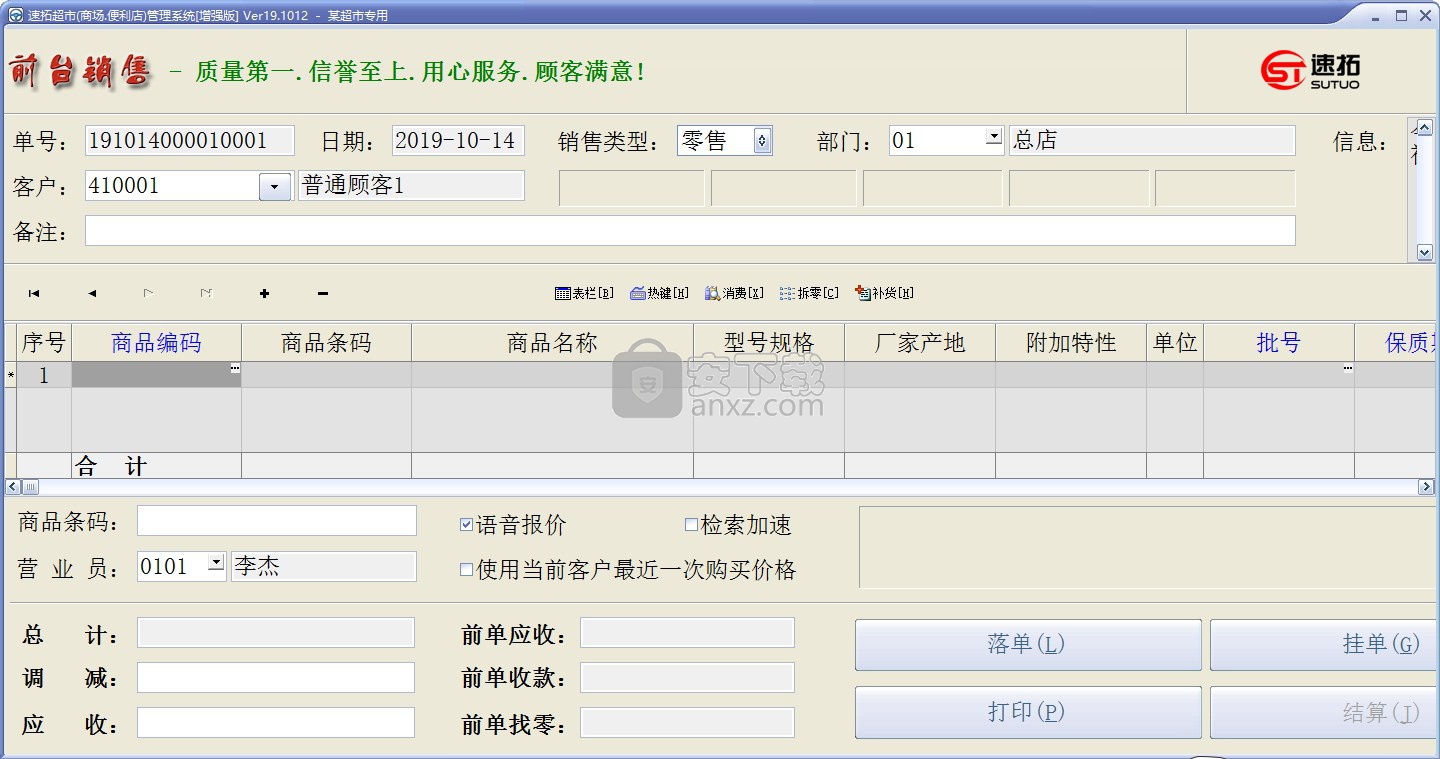Go to the first record navigator arrow
Viewport: 1440px width, 759px height.
(34, 293)
